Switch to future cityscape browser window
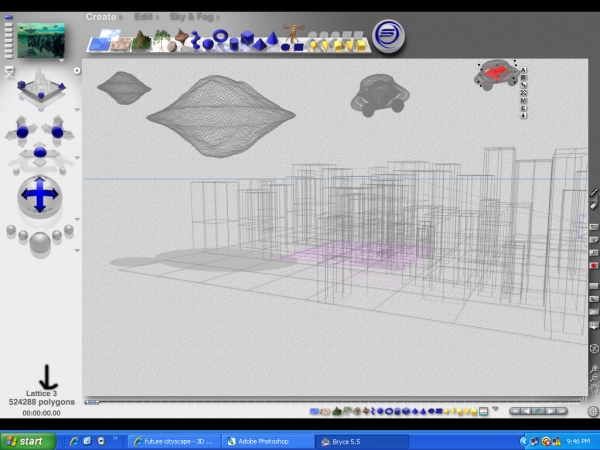Viewport: 600px width, 450px height. (x=174, y=441)
